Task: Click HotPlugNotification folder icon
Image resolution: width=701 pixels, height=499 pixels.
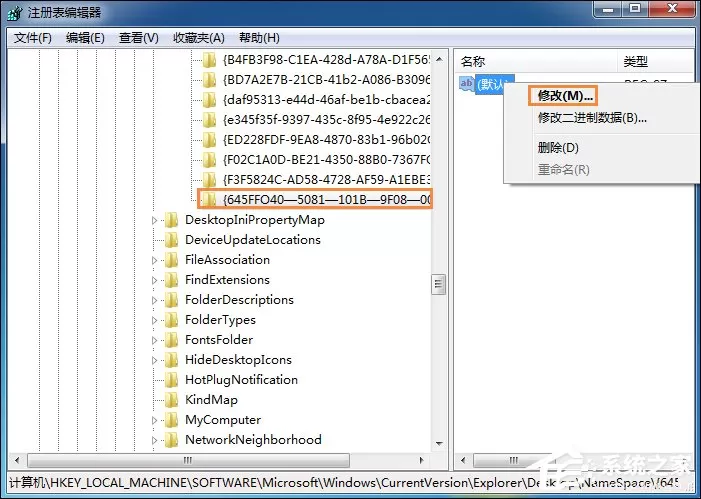Action: point(171,380)
